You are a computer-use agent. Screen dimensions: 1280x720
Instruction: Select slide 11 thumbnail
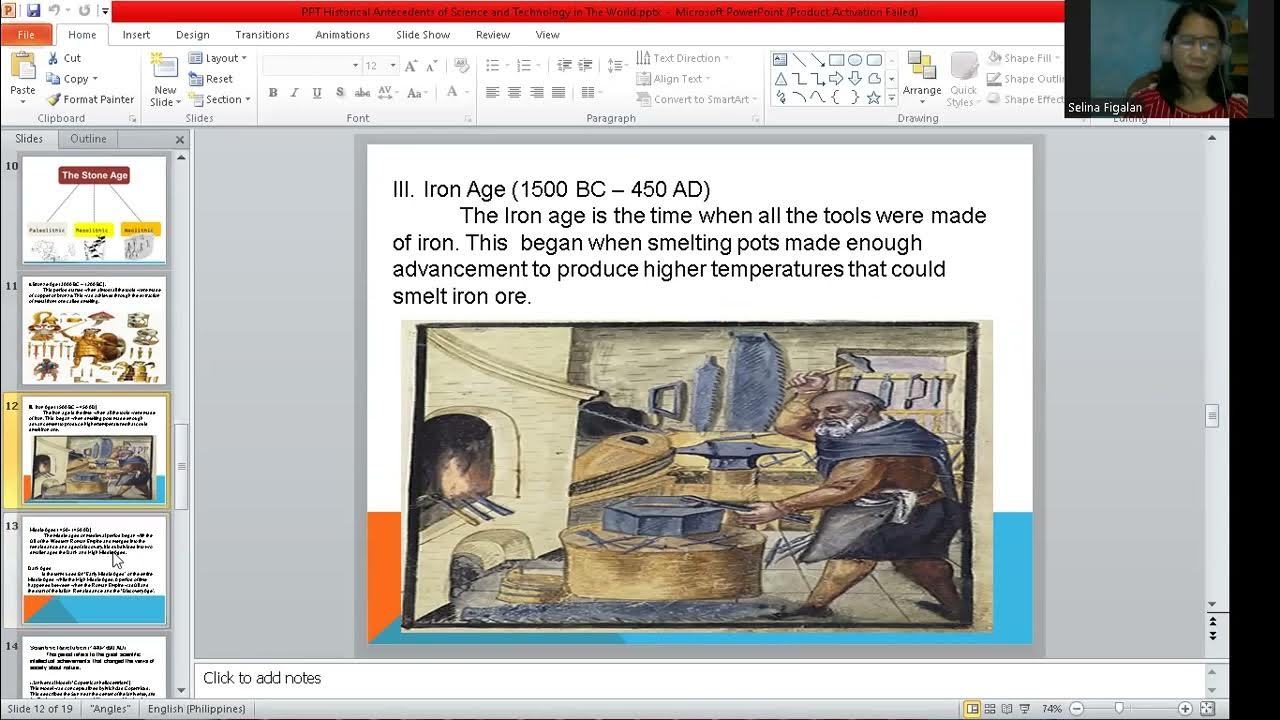[x=95, y=331]
